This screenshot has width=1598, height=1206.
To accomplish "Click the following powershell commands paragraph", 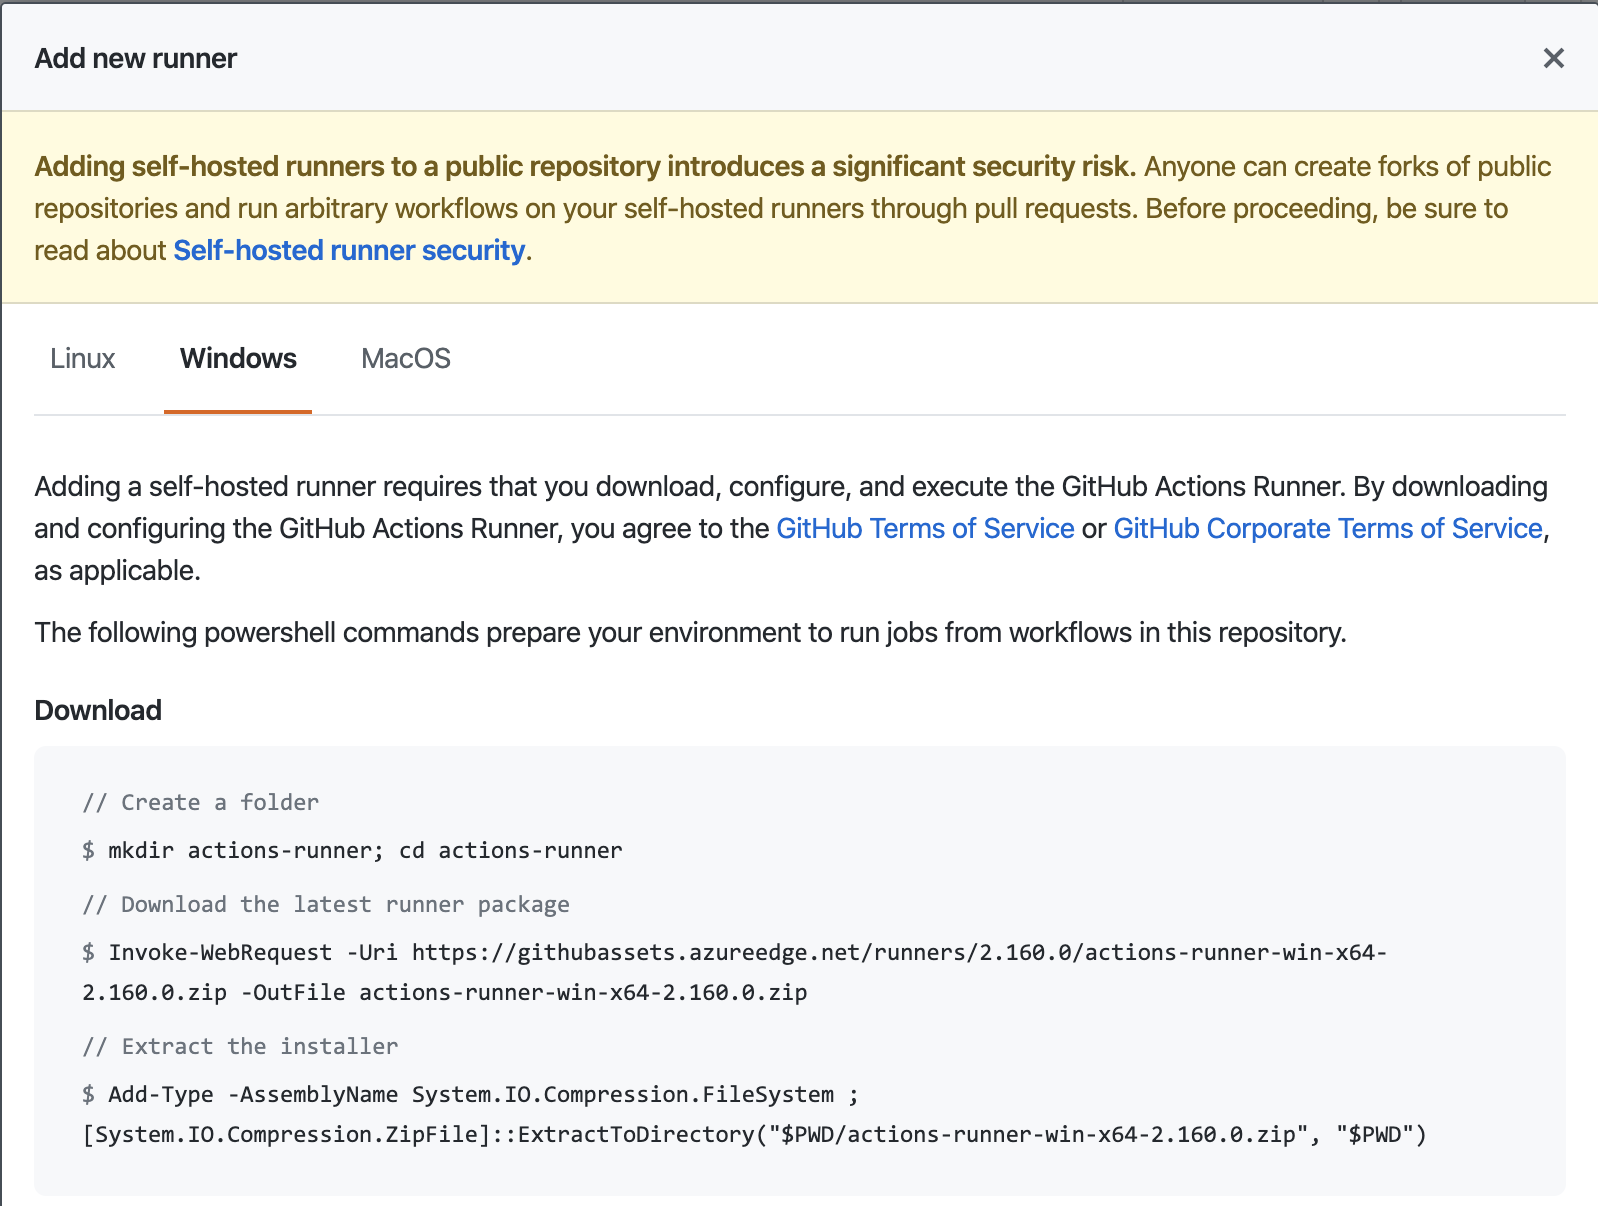I will click(690, 633).
